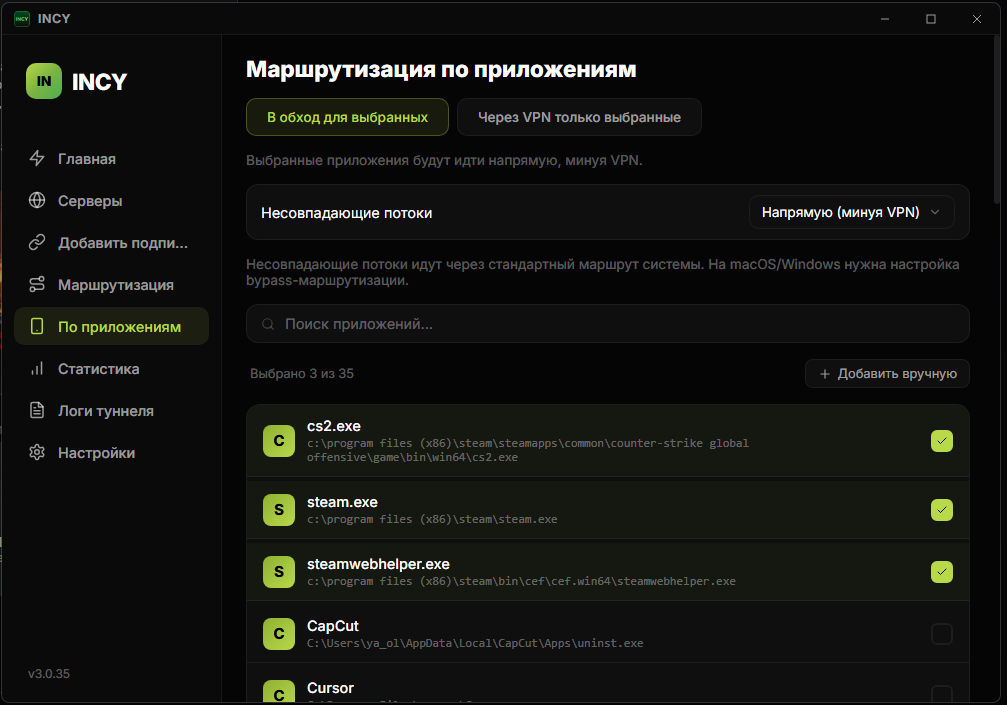This screenshot has height=705, width=1007.
Task: Open the Главная page
Action: [112, 159]
